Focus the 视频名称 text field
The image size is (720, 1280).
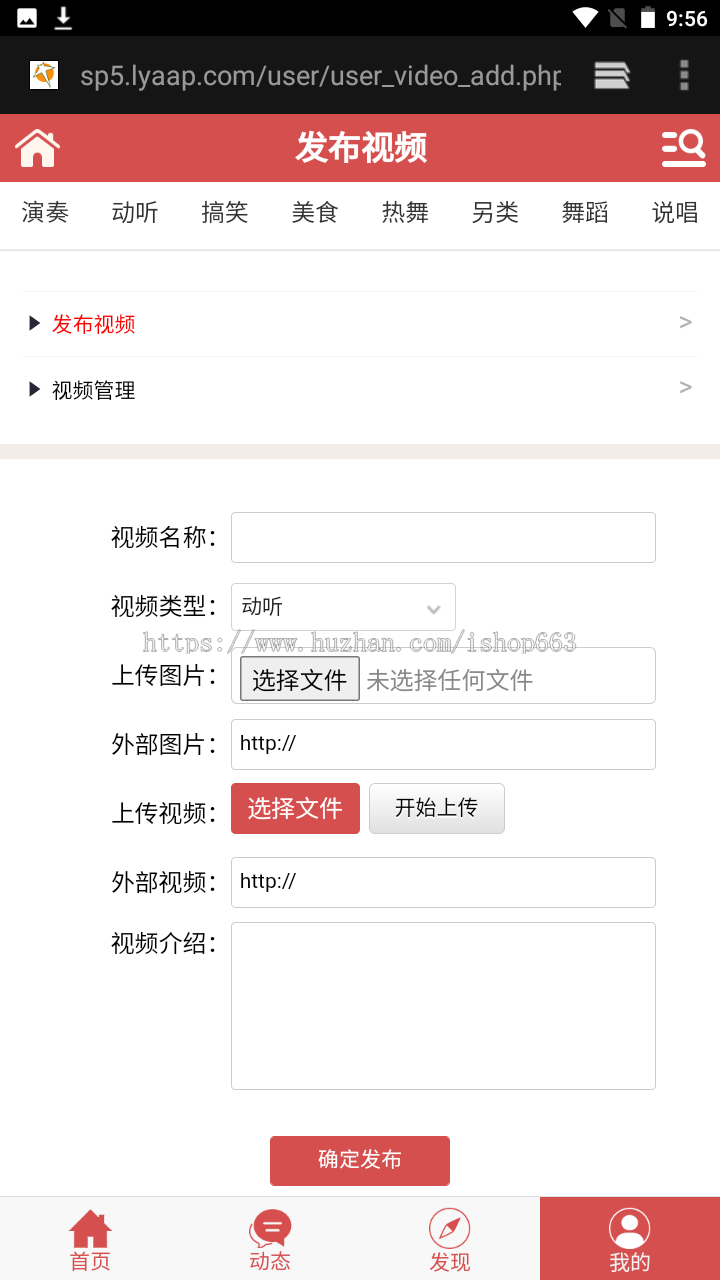443,538
